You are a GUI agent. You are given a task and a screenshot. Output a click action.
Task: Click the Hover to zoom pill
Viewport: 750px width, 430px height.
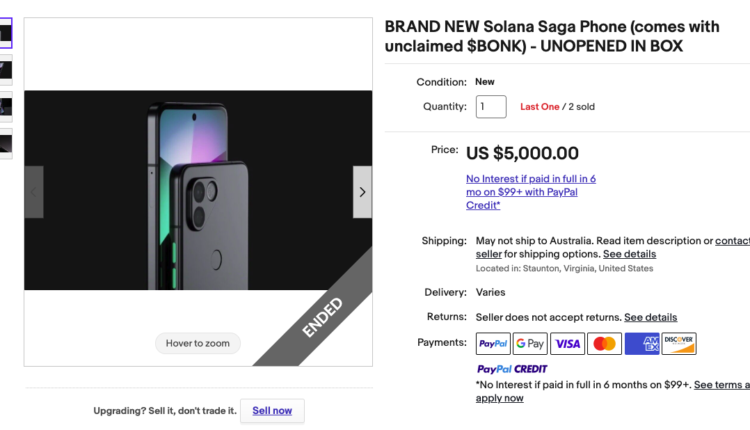pos(198,343)
